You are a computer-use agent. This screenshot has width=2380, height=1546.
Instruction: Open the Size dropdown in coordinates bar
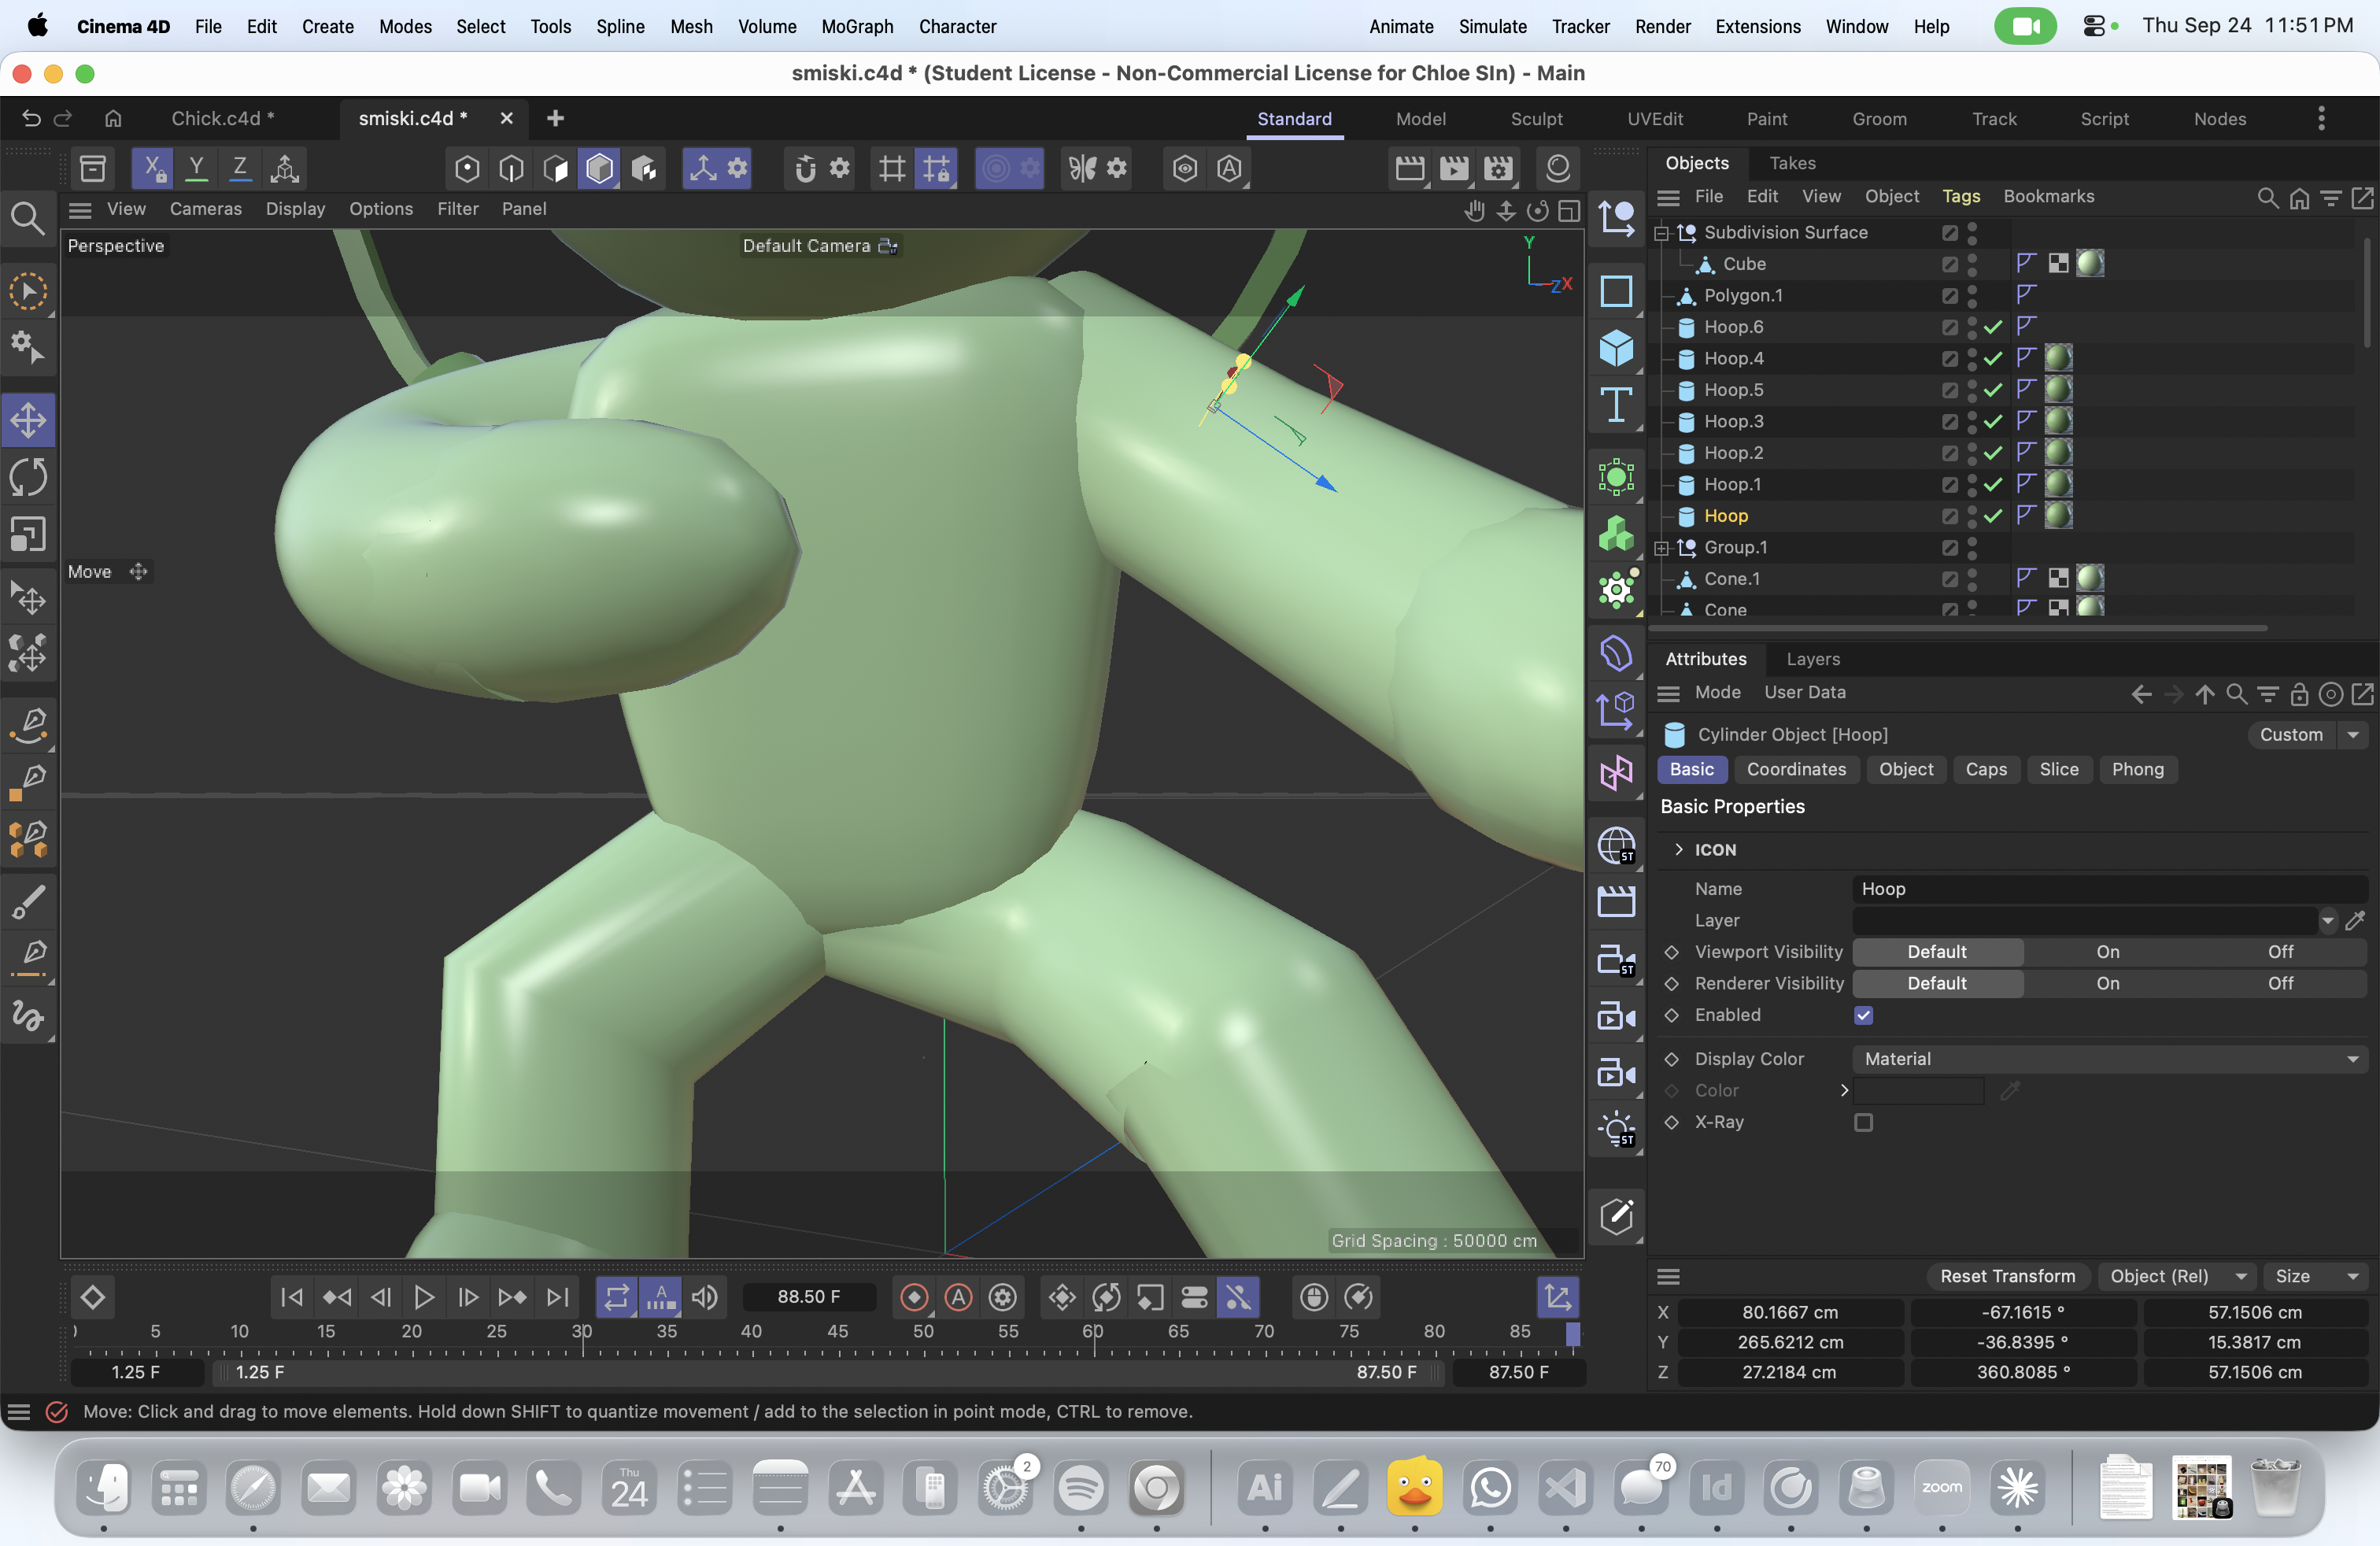click(2314, 1276)
